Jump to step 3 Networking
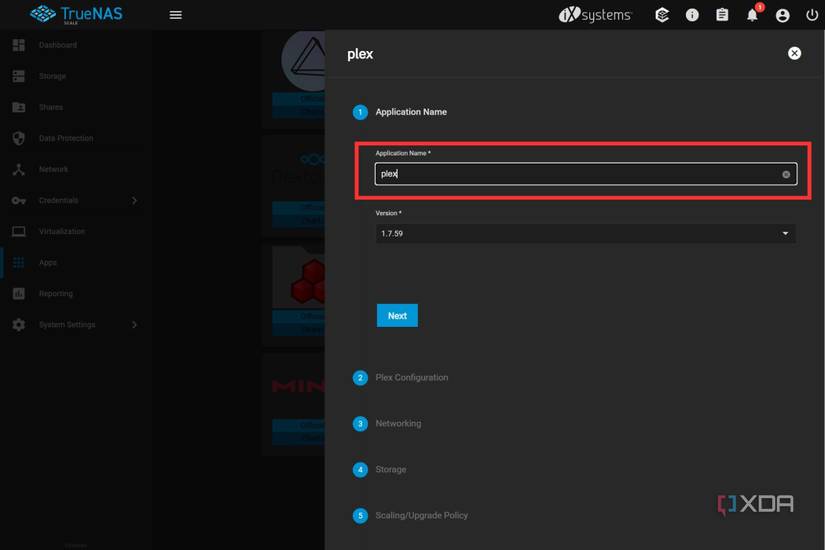825x550 pixels. (387, 423)
